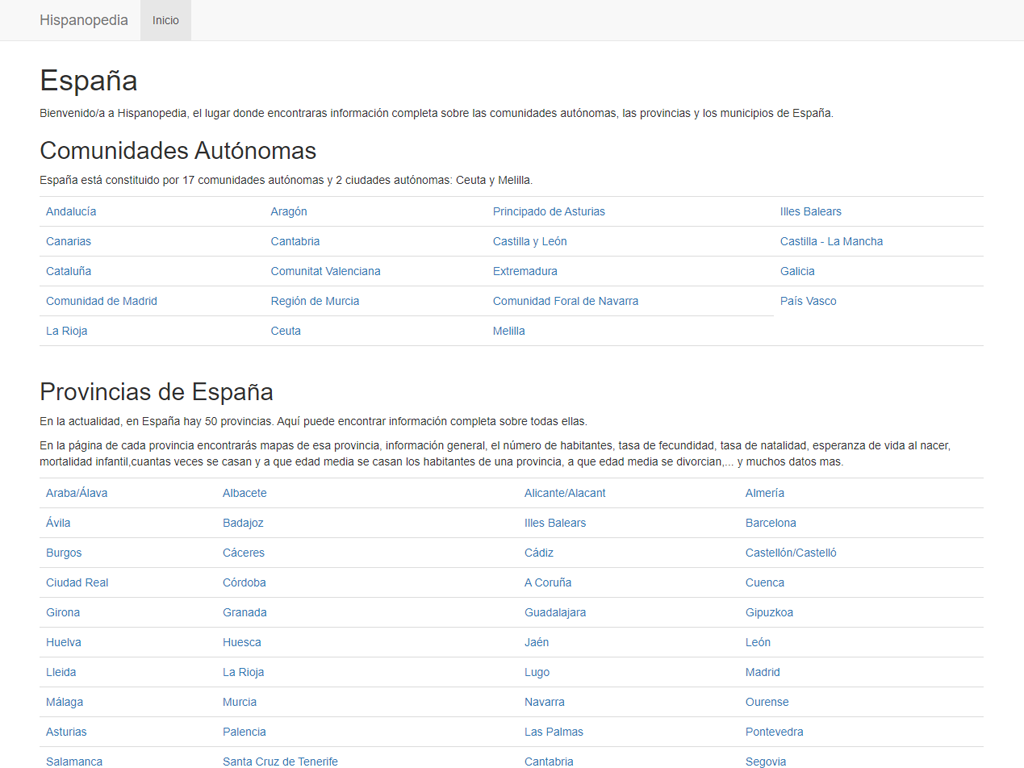Go to Principado de Asturias

549,212
